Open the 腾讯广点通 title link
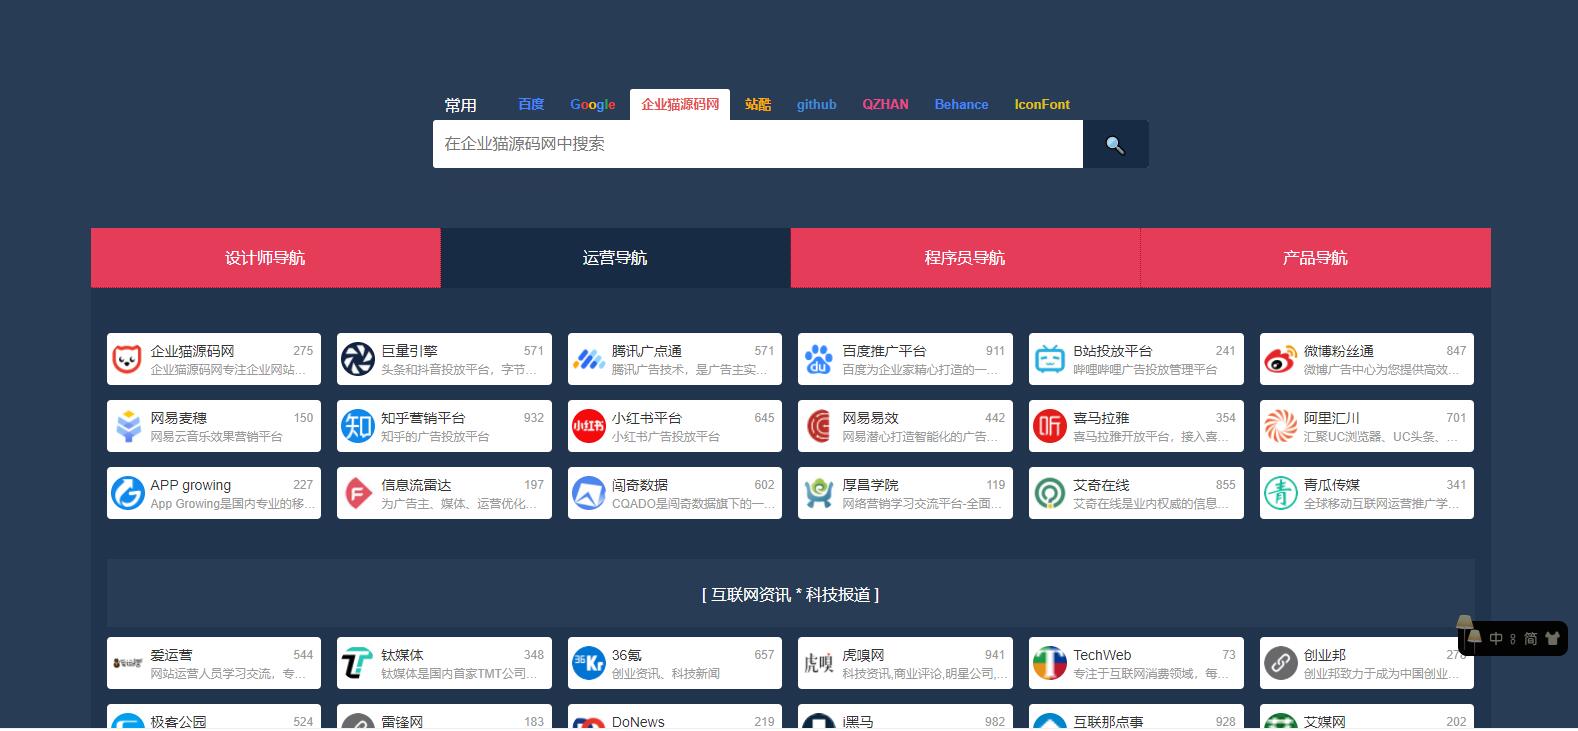1578x731 pixels. (647, 351)
